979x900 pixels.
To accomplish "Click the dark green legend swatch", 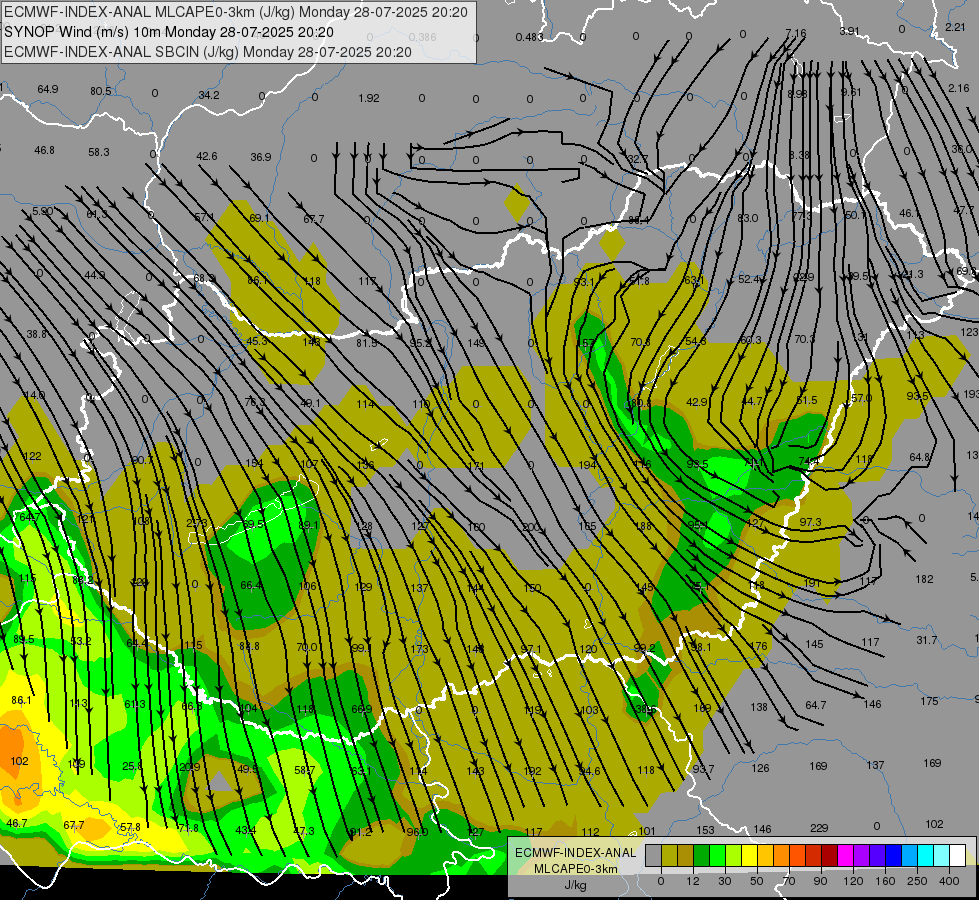I will 702,855.
